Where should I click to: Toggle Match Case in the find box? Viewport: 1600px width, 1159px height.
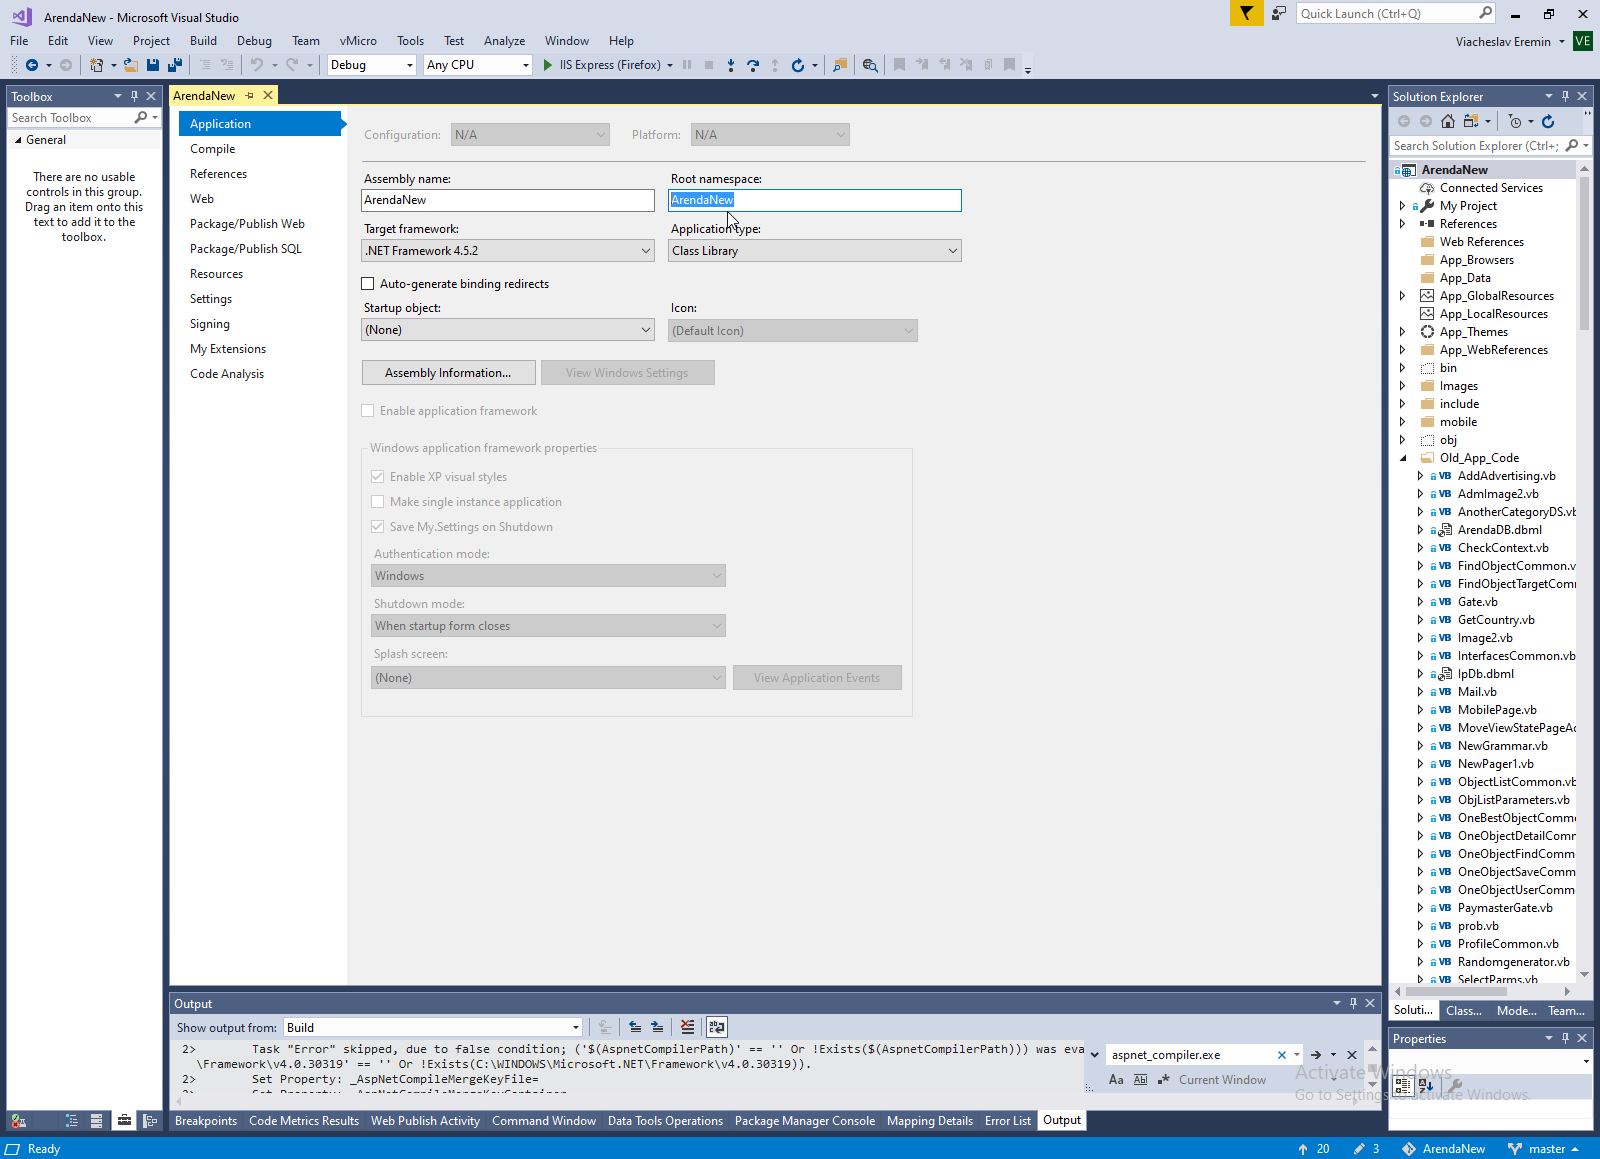tap(1116, 1080)
